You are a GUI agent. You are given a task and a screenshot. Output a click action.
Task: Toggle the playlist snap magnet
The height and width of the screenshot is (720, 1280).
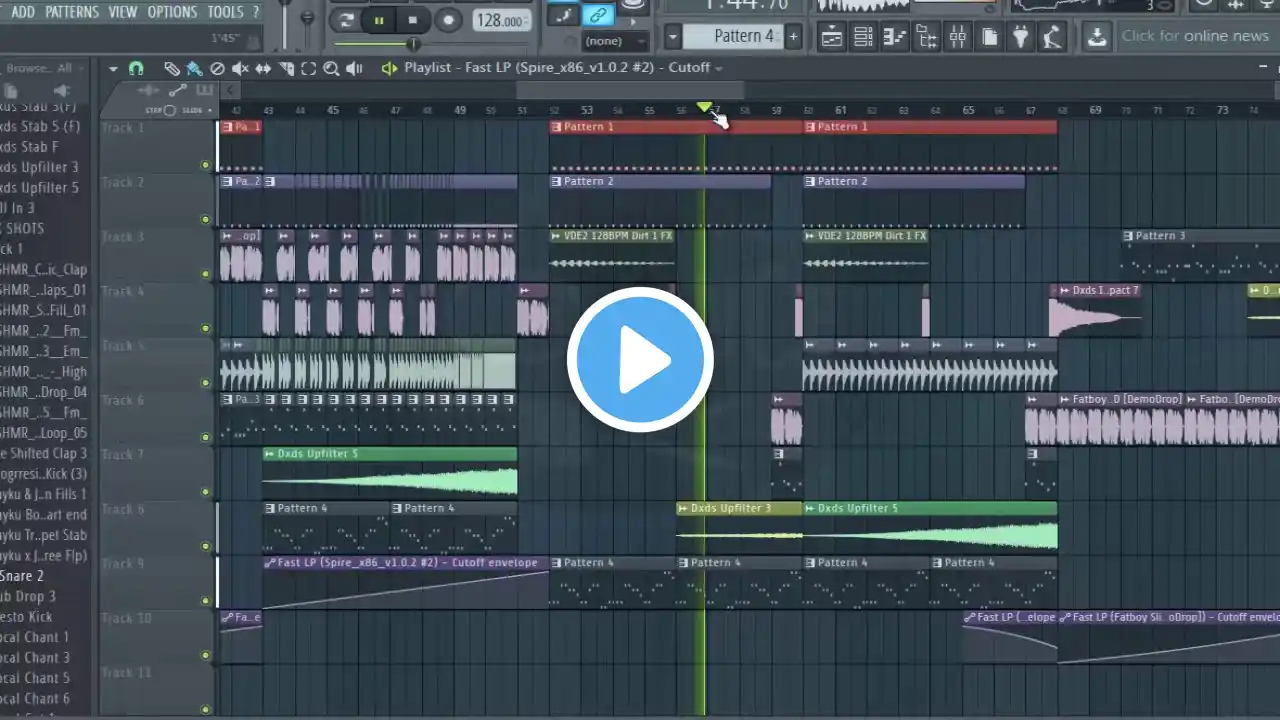pyautogui.click(x=136, y=68)
